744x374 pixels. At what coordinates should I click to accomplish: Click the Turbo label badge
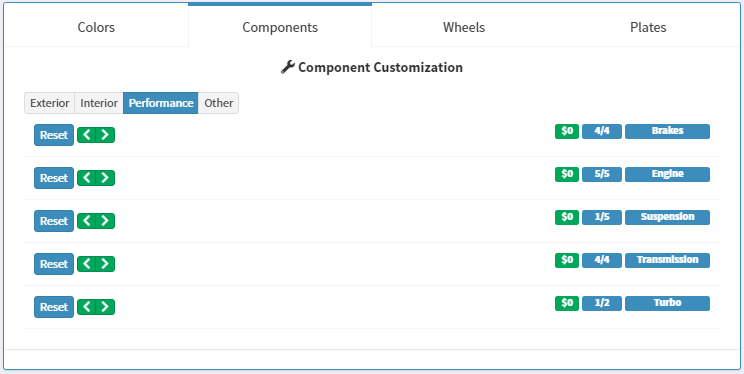tap(667, 303)
